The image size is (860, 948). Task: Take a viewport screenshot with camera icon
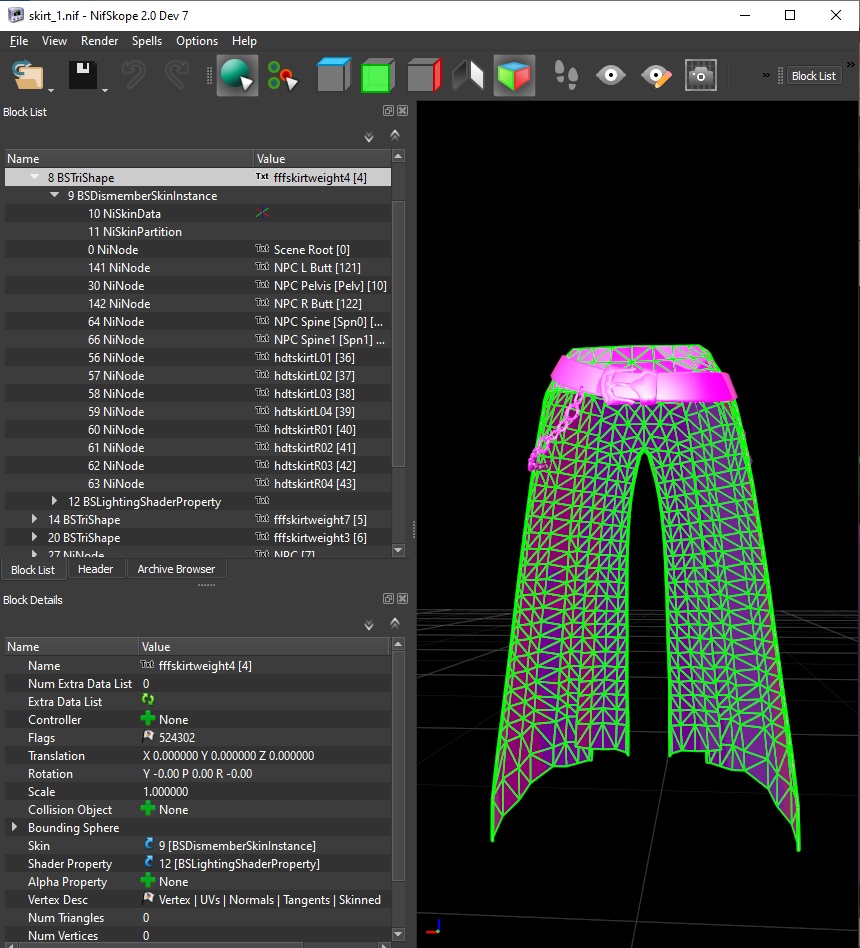pyautogui.click(x=700, y=76)
